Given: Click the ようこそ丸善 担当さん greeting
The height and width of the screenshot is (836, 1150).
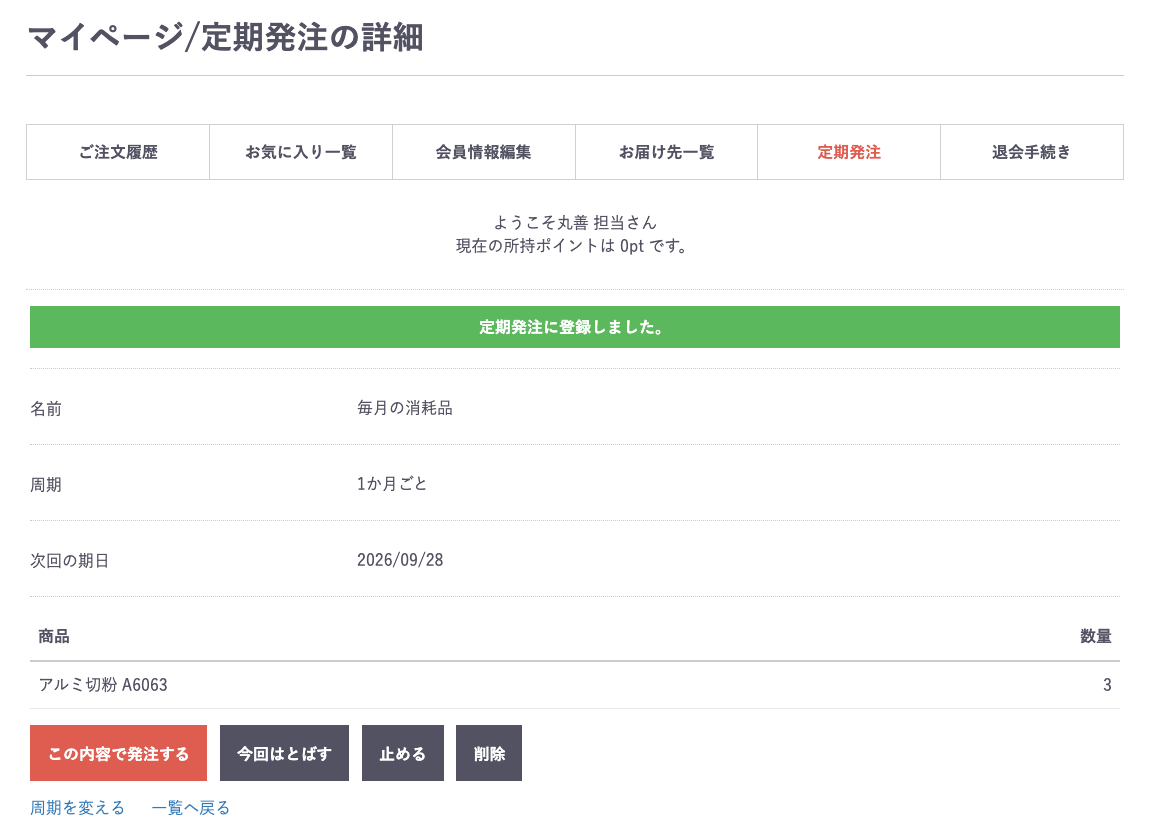Looking at the screenshot, I should tap(575, 222).
